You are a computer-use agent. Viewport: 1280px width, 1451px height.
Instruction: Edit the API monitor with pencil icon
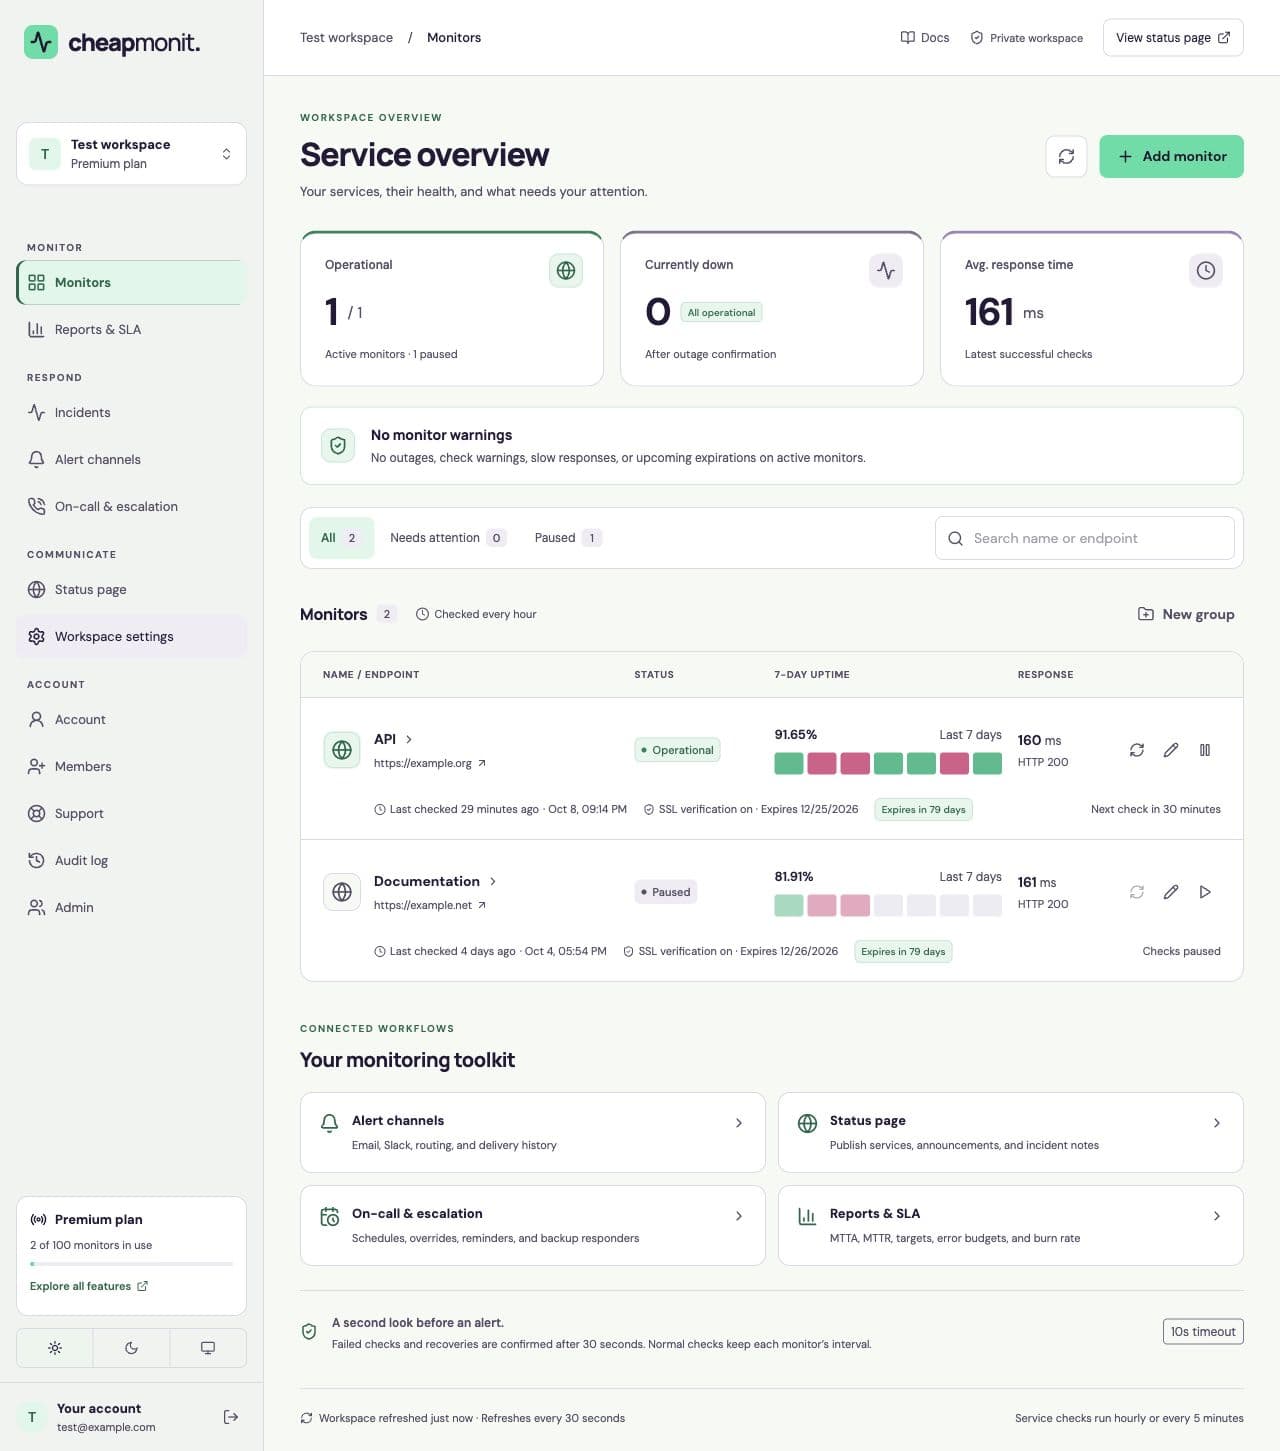(x=1171, y=750)
